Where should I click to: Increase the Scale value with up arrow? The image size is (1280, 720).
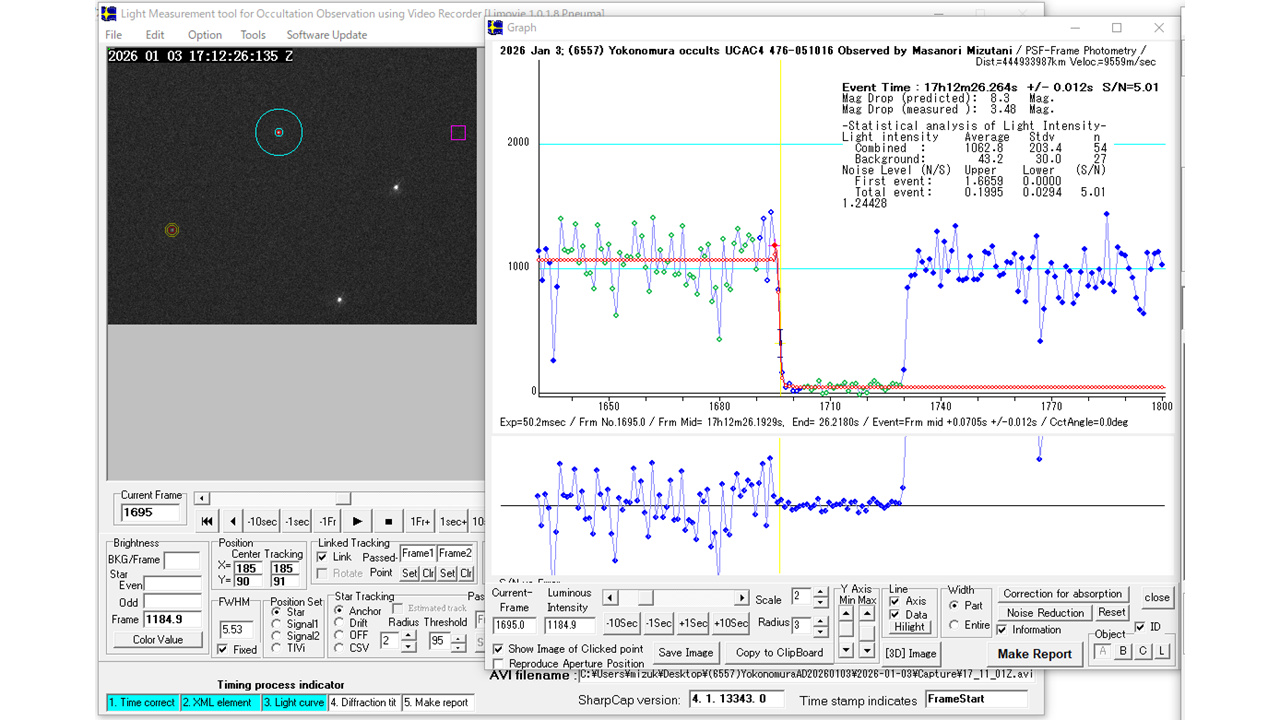[x=821, y=593]
